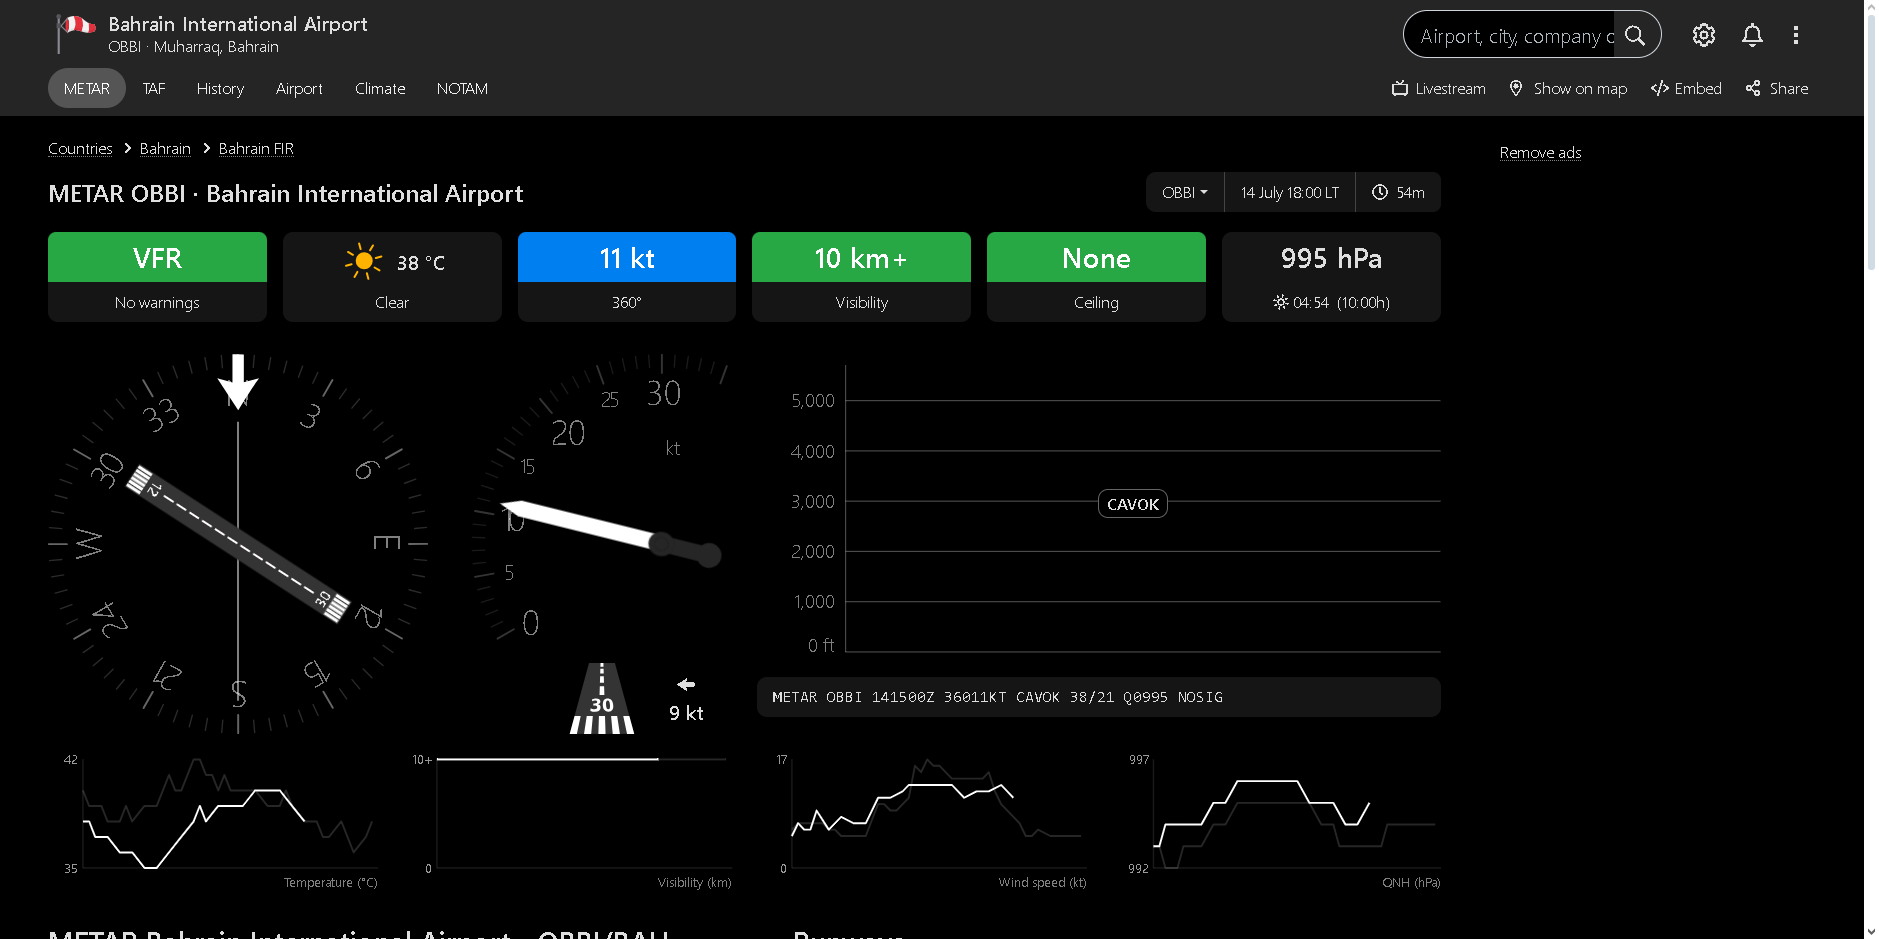Click the 11 kt wind card
Image resolution: width=1879 pixels, height=939 pixels.
627,277
